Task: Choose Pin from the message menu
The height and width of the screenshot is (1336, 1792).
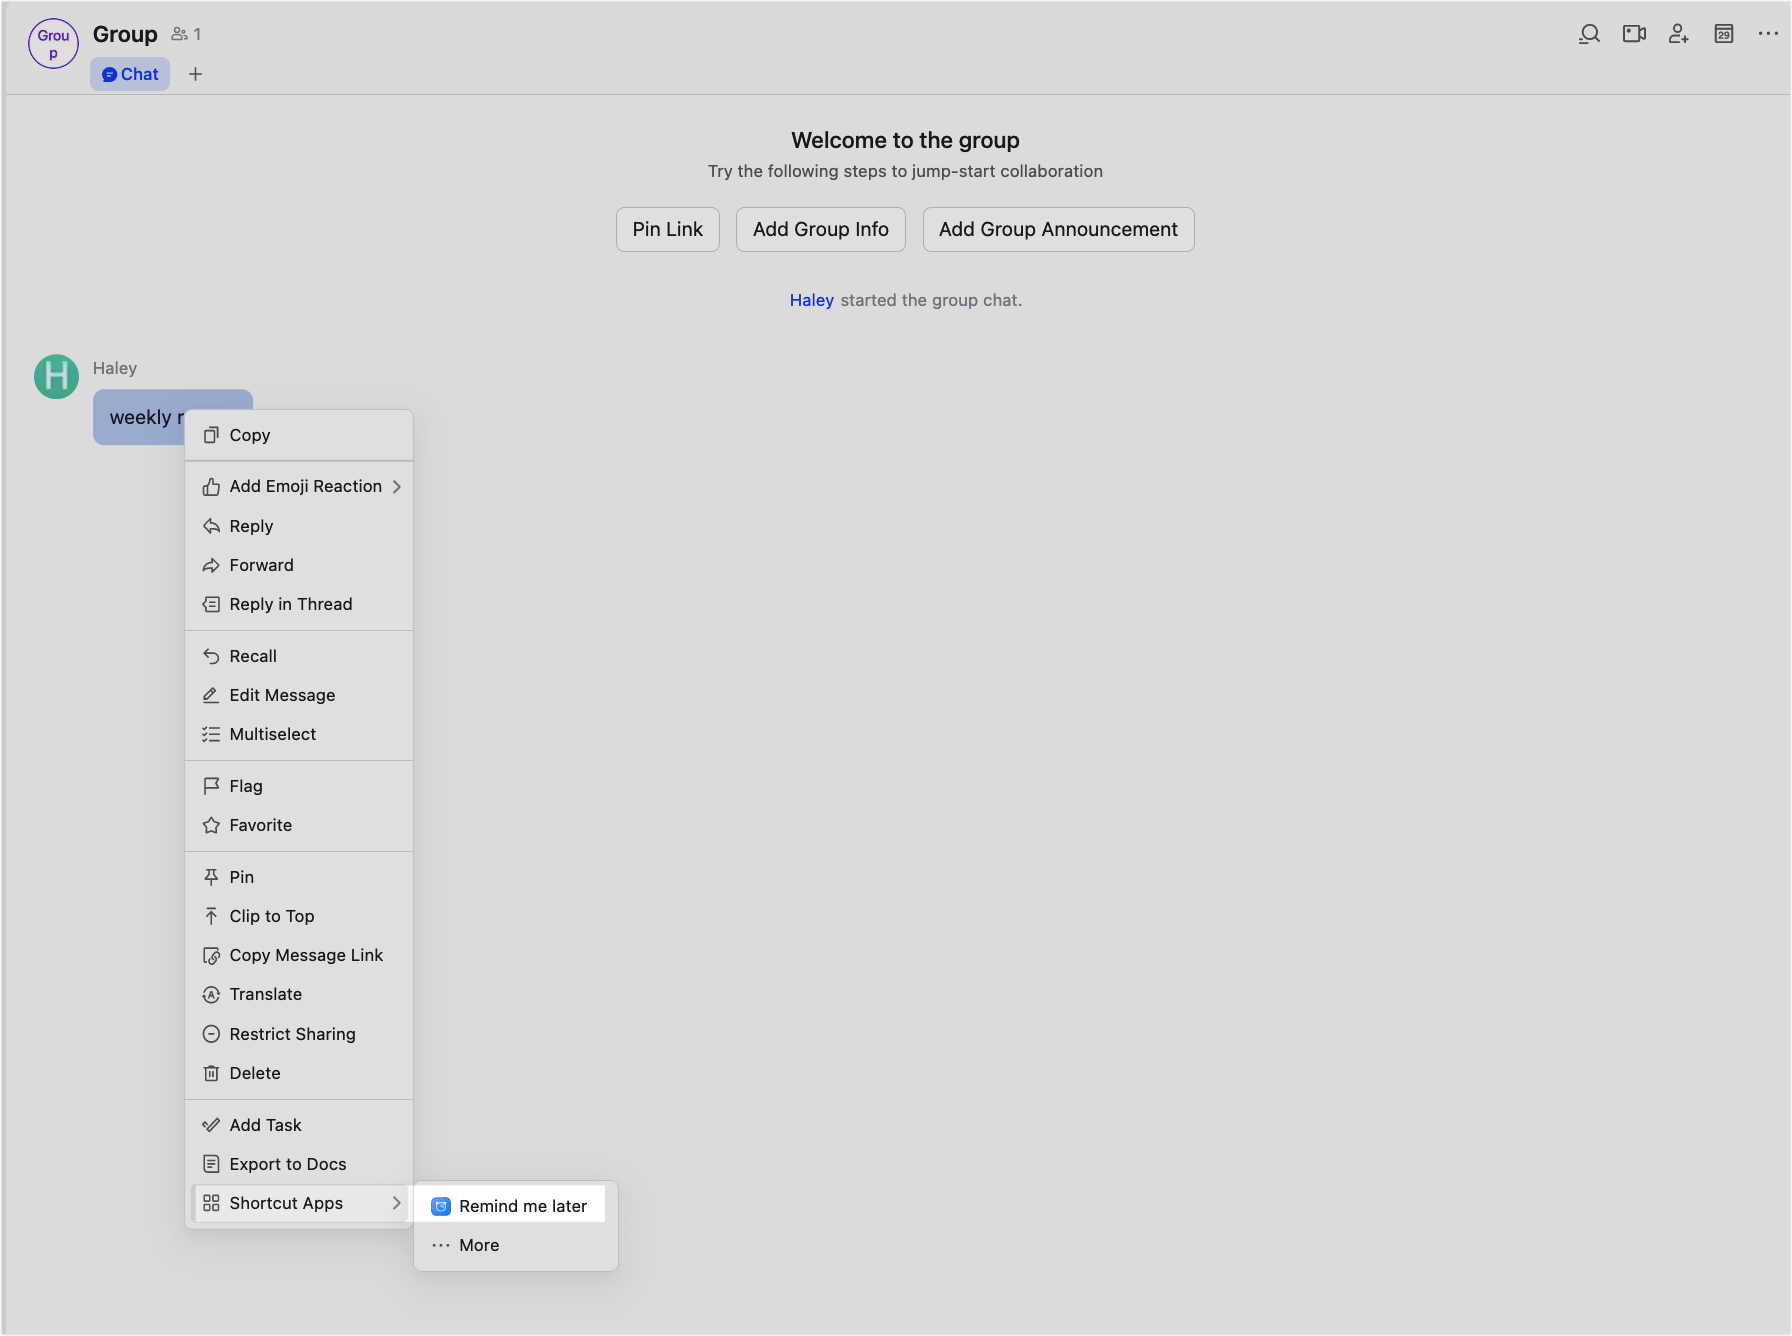Action: (x=241, y=877)
